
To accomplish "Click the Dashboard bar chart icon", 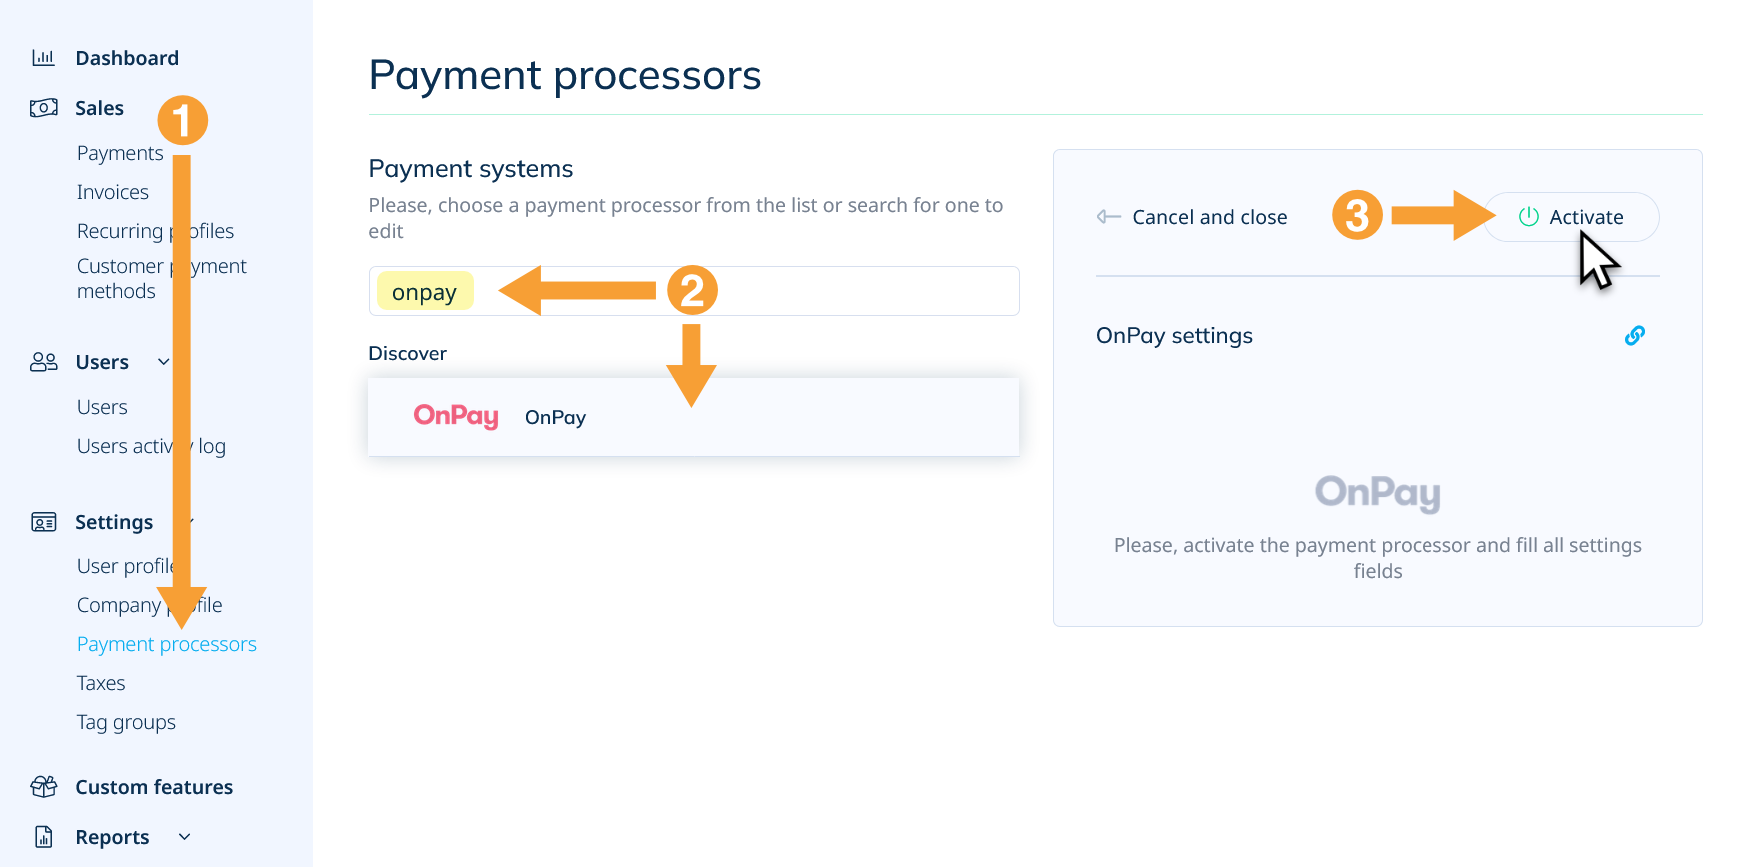I will [43, 57].
